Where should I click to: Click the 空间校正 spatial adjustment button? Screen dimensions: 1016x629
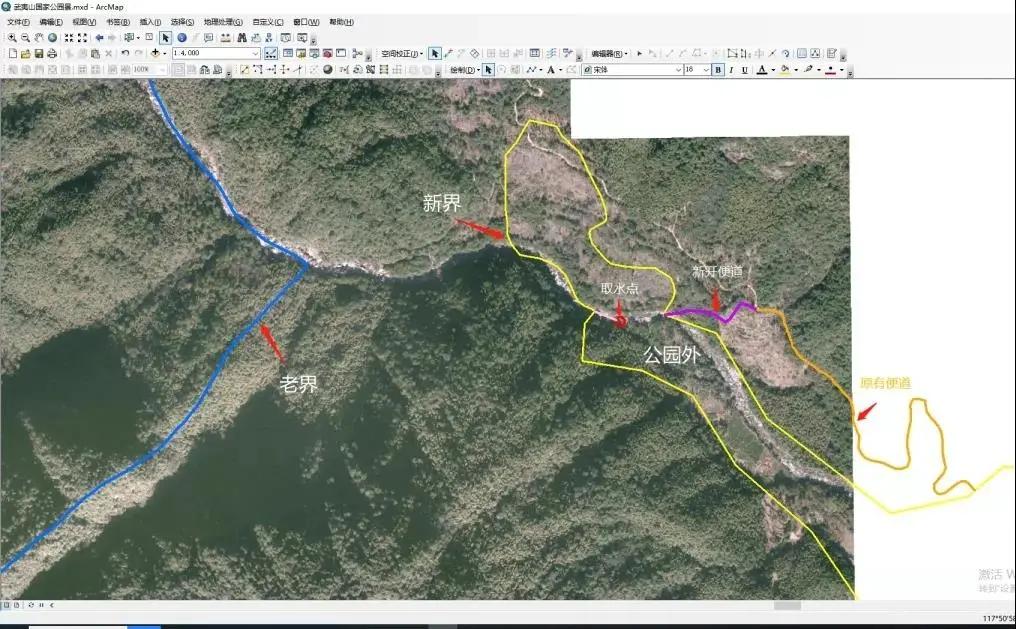click(398, 52)
